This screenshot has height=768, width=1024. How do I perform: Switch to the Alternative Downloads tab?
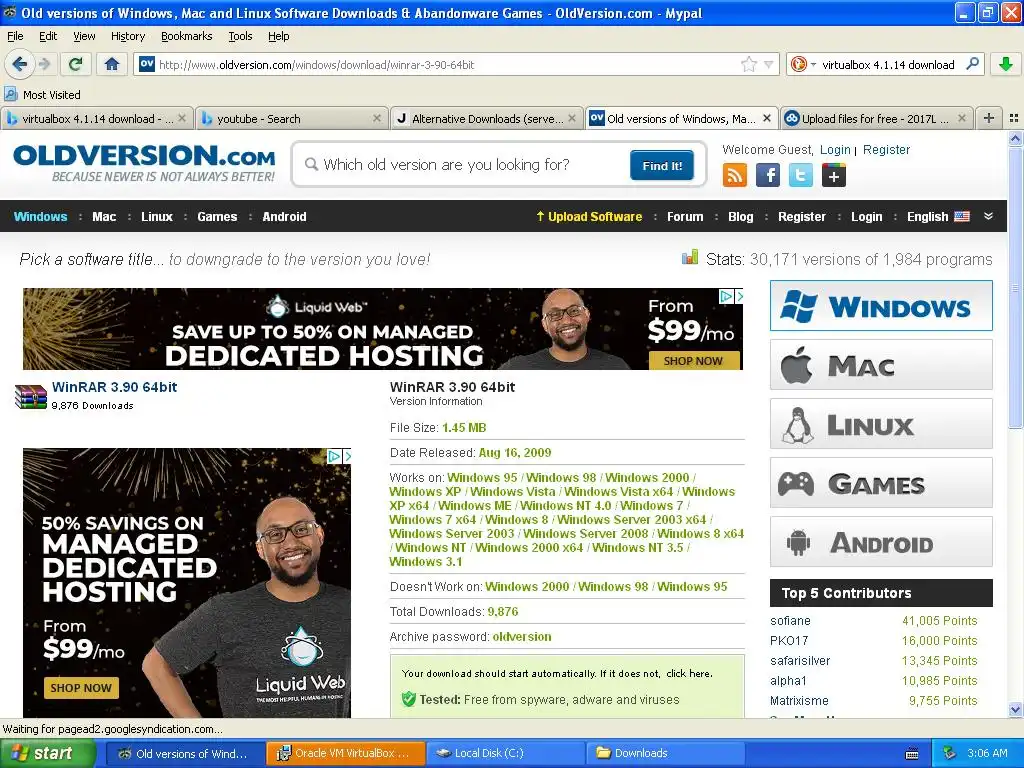tap(486, 119)
